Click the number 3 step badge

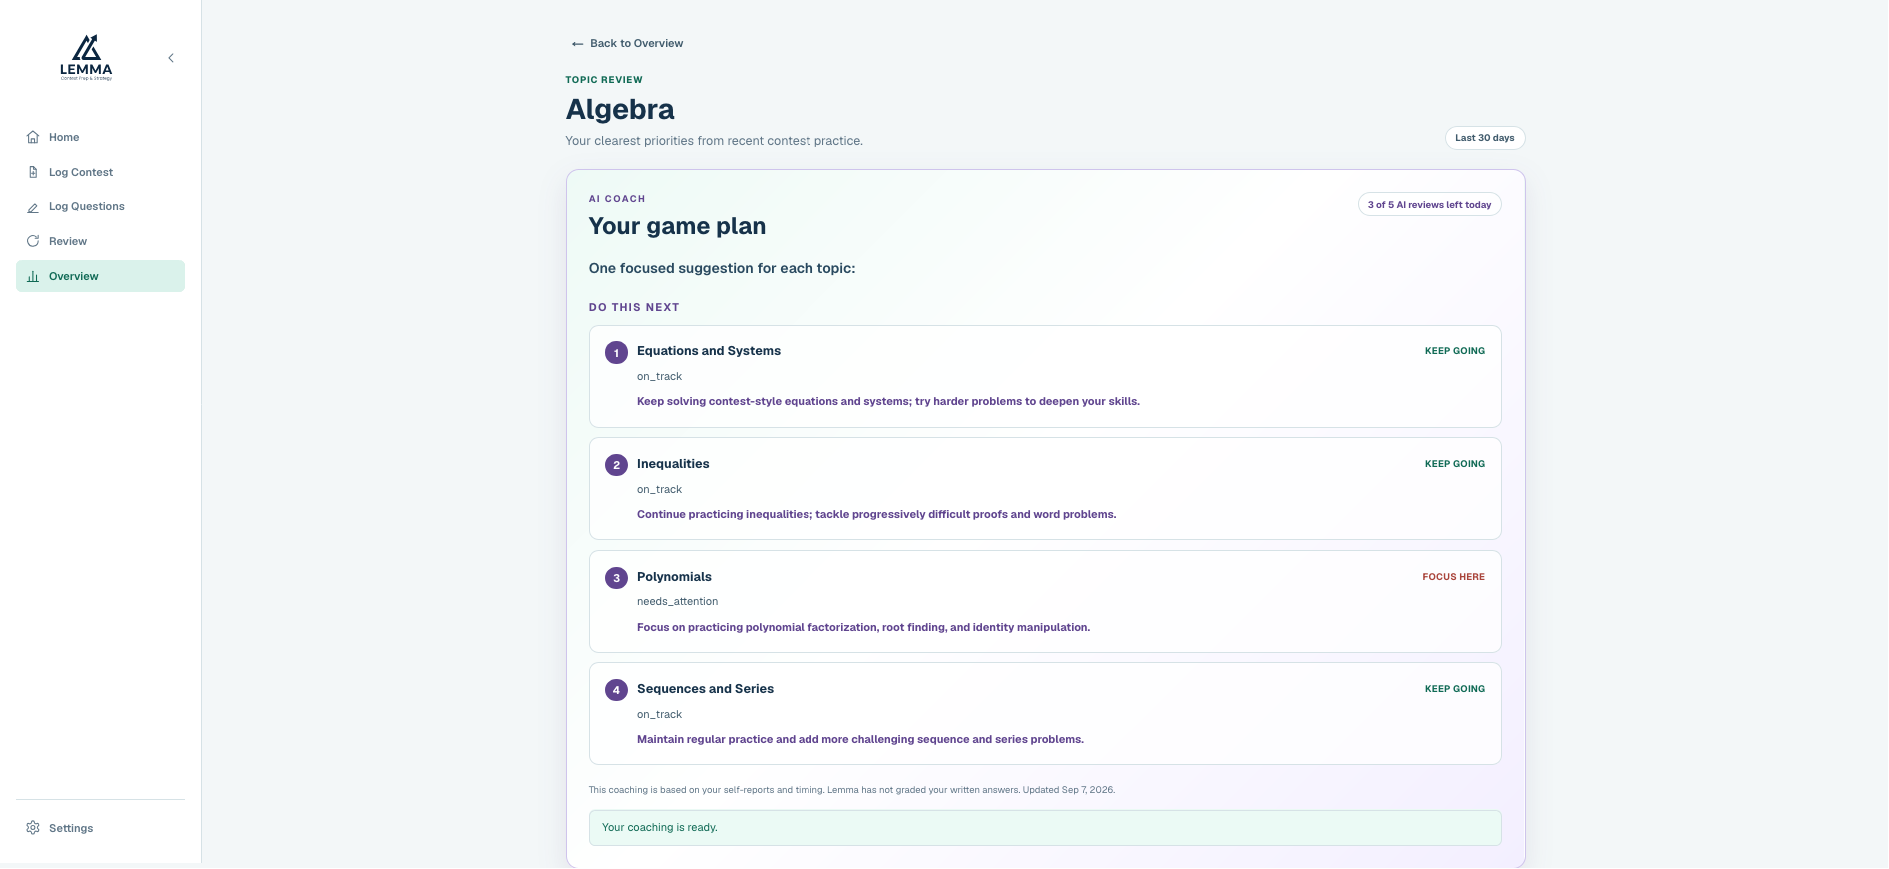tap(616, 578)
